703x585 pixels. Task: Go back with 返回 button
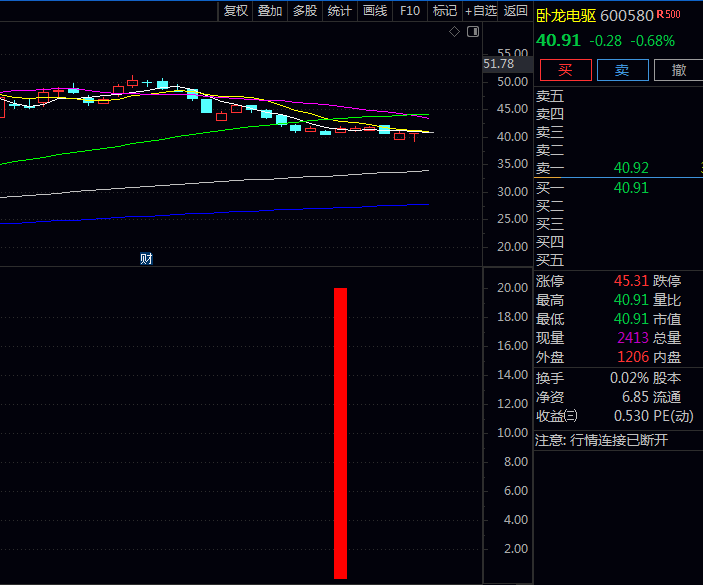click(x=515, y=11)
